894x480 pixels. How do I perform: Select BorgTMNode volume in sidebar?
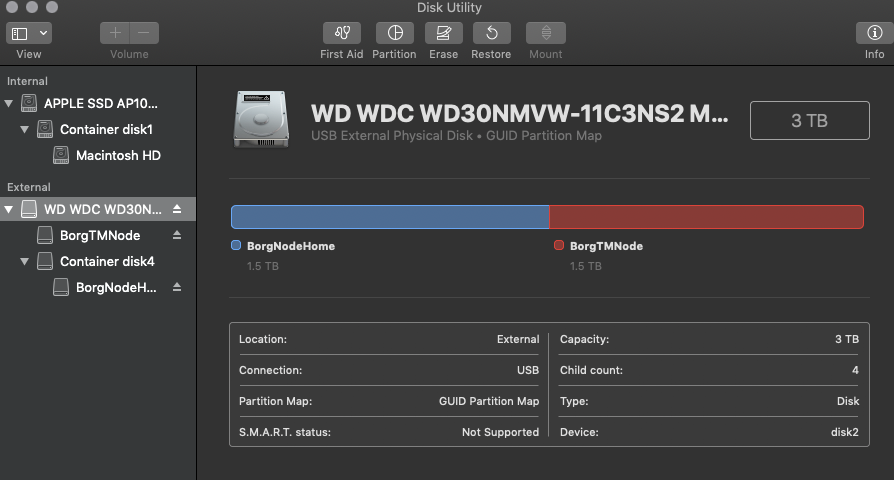click(x=100, y=235)
